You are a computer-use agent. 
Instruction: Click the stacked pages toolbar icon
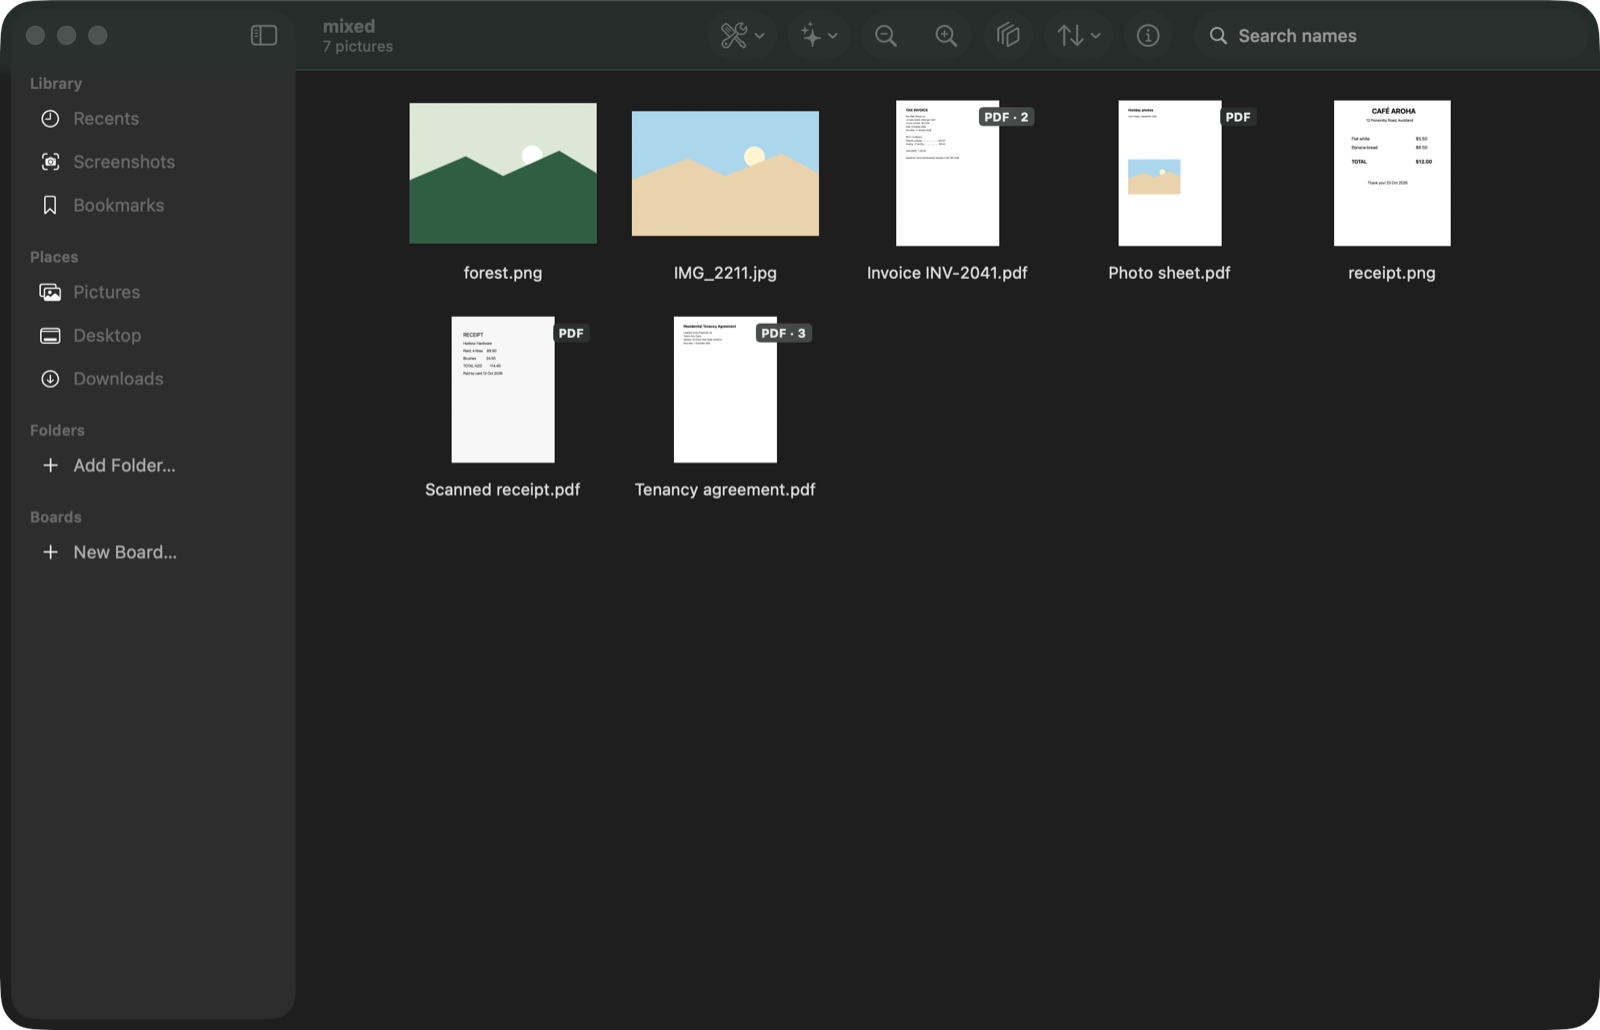[x=1008, y=36]
